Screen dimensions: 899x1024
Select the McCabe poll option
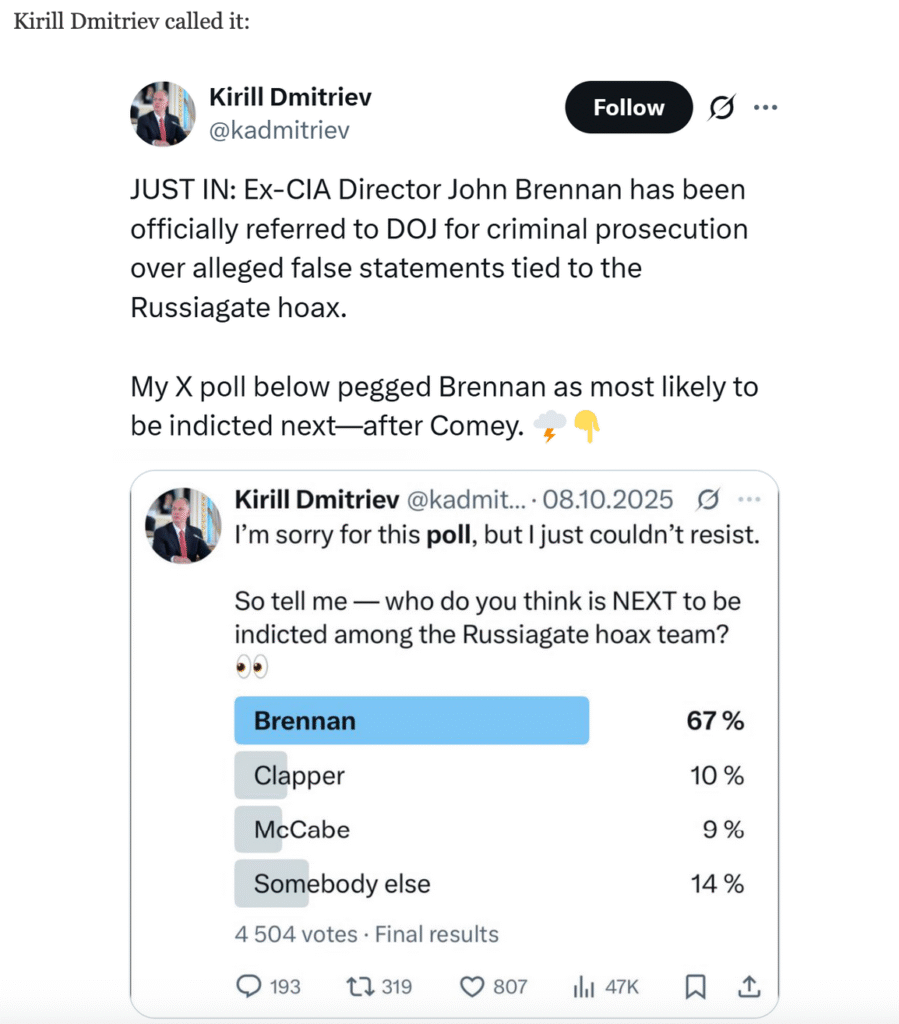(301, 829)
